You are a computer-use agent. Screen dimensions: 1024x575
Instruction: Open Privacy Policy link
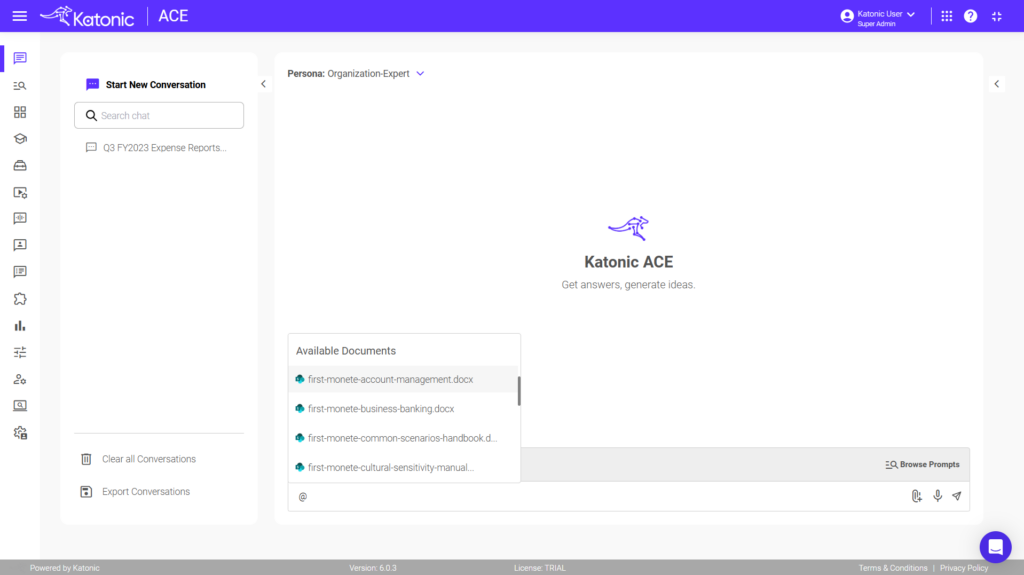(x=964, y=568)
